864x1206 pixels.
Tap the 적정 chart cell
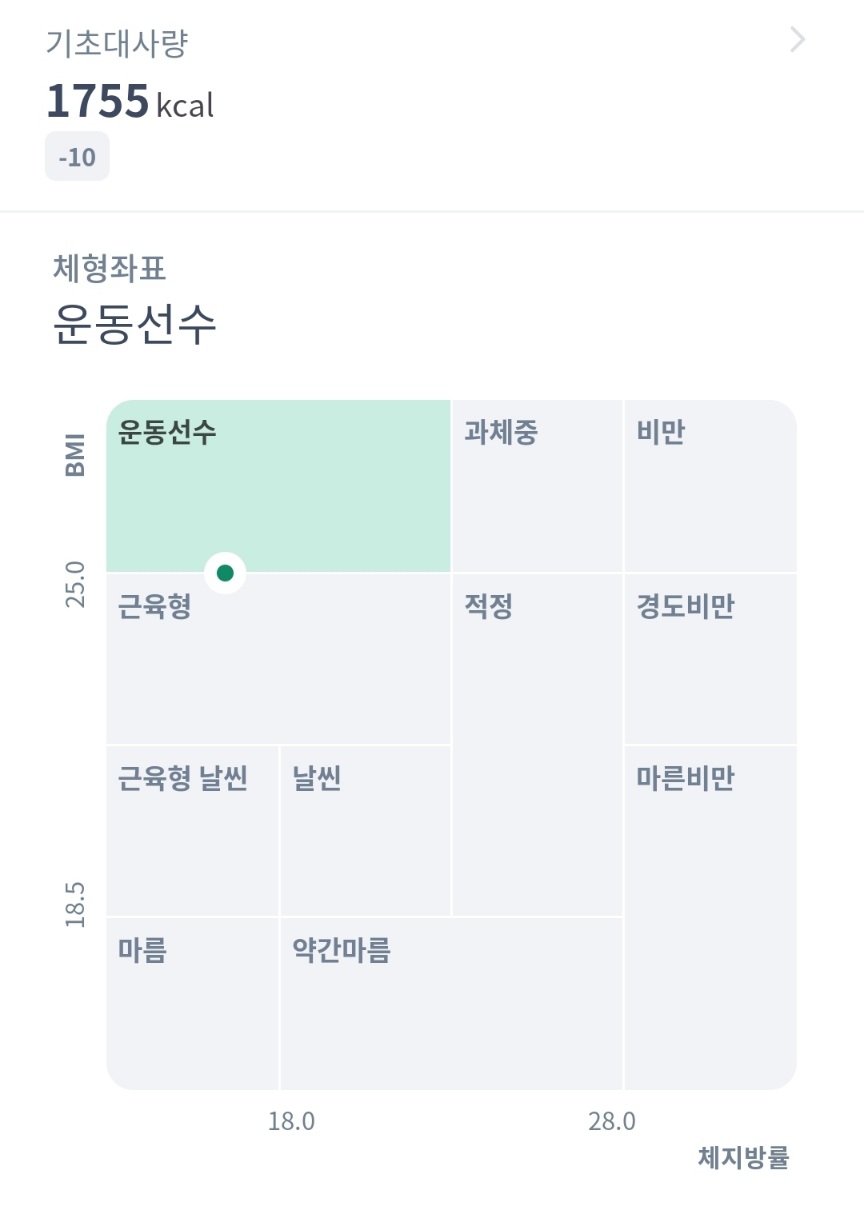(x=537, y=745)
